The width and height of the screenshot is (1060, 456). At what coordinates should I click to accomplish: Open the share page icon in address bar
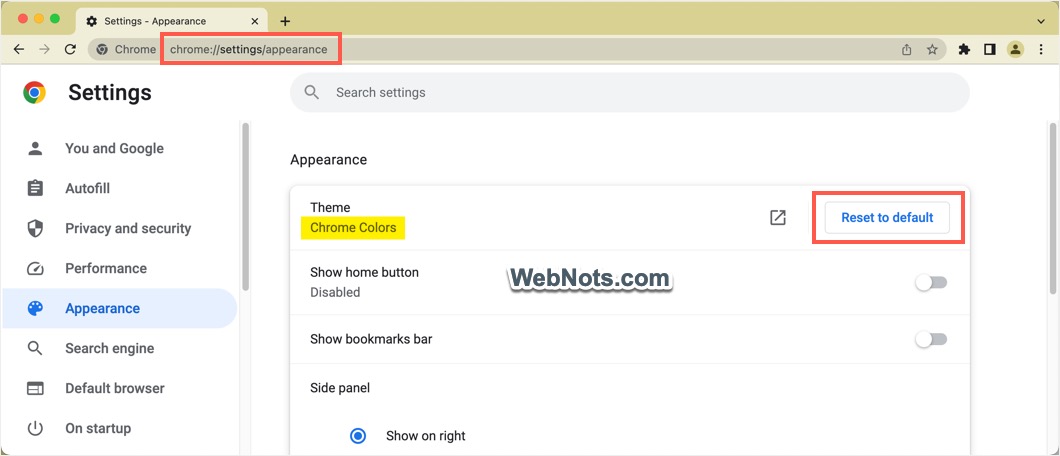click(907, 49)
